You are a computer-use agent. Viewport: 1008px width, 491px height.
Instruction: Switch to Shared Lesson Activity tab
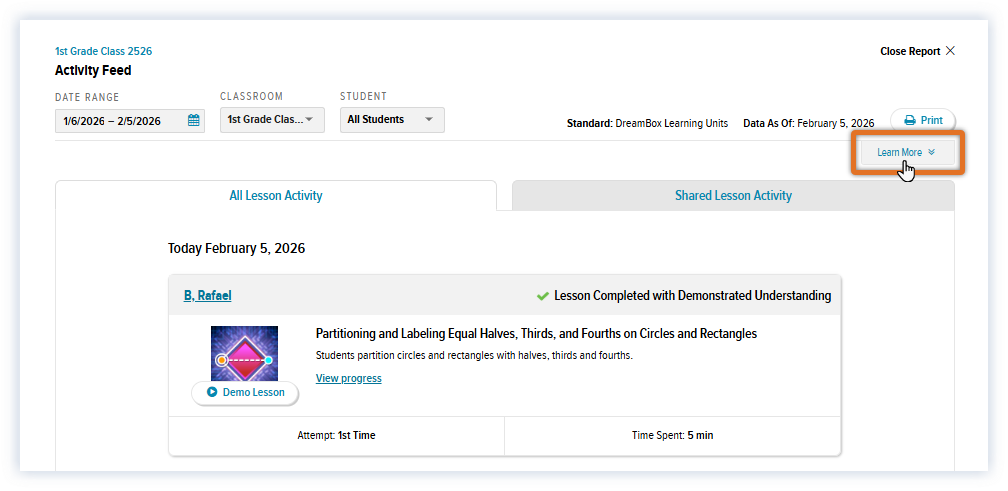click(733, 195)
